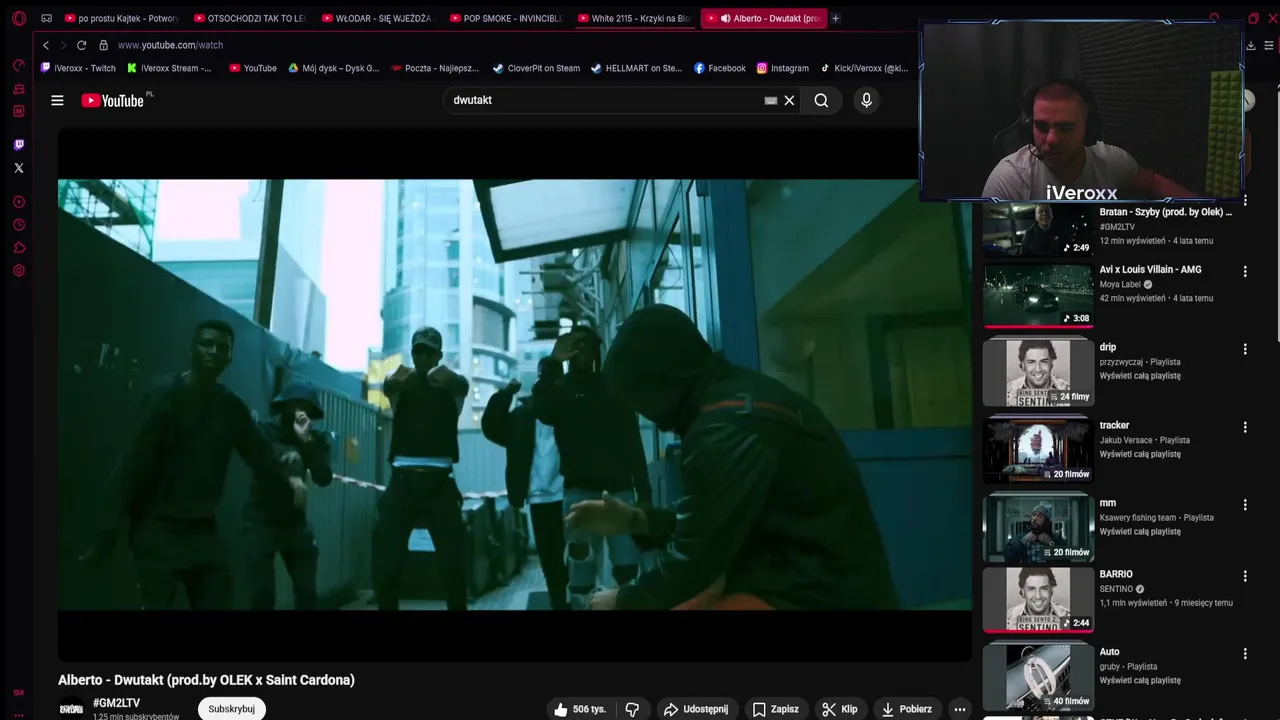
Task: Open History clock icon in sidebar
Action: tap(18, 225)
